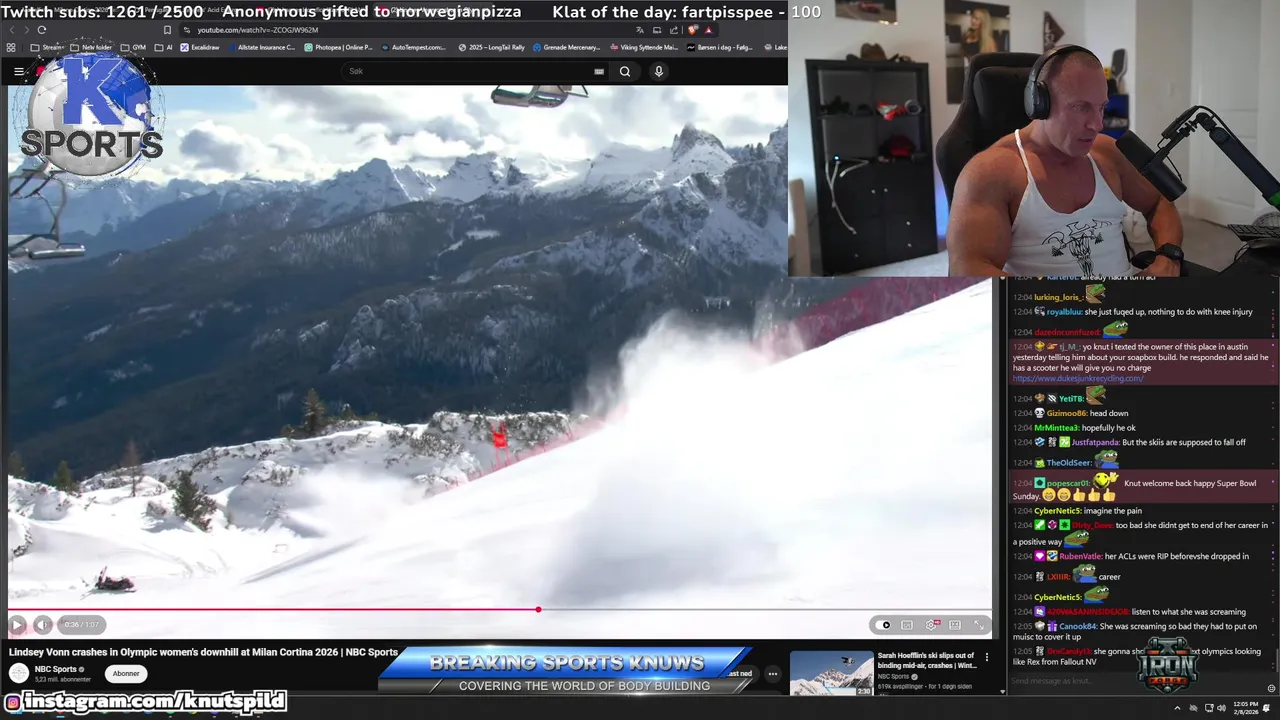The height and width of the screenshot is (720, 1280).
Task: Open the Allstate Insurance bookmark
Action: click(x=260, y=47)
